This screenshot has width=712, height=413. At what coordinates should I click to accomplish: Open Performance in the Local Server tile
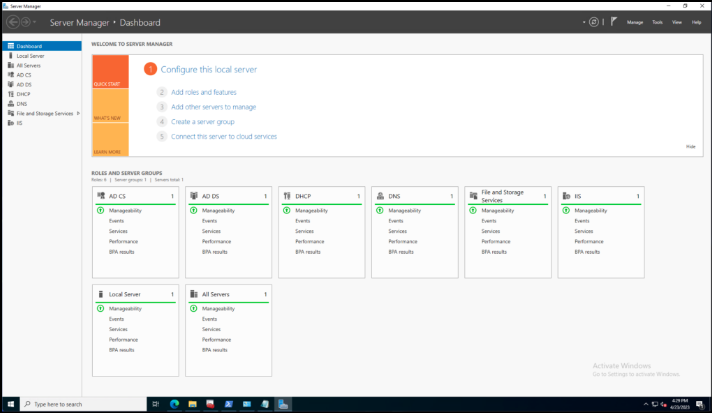point(123,339)
